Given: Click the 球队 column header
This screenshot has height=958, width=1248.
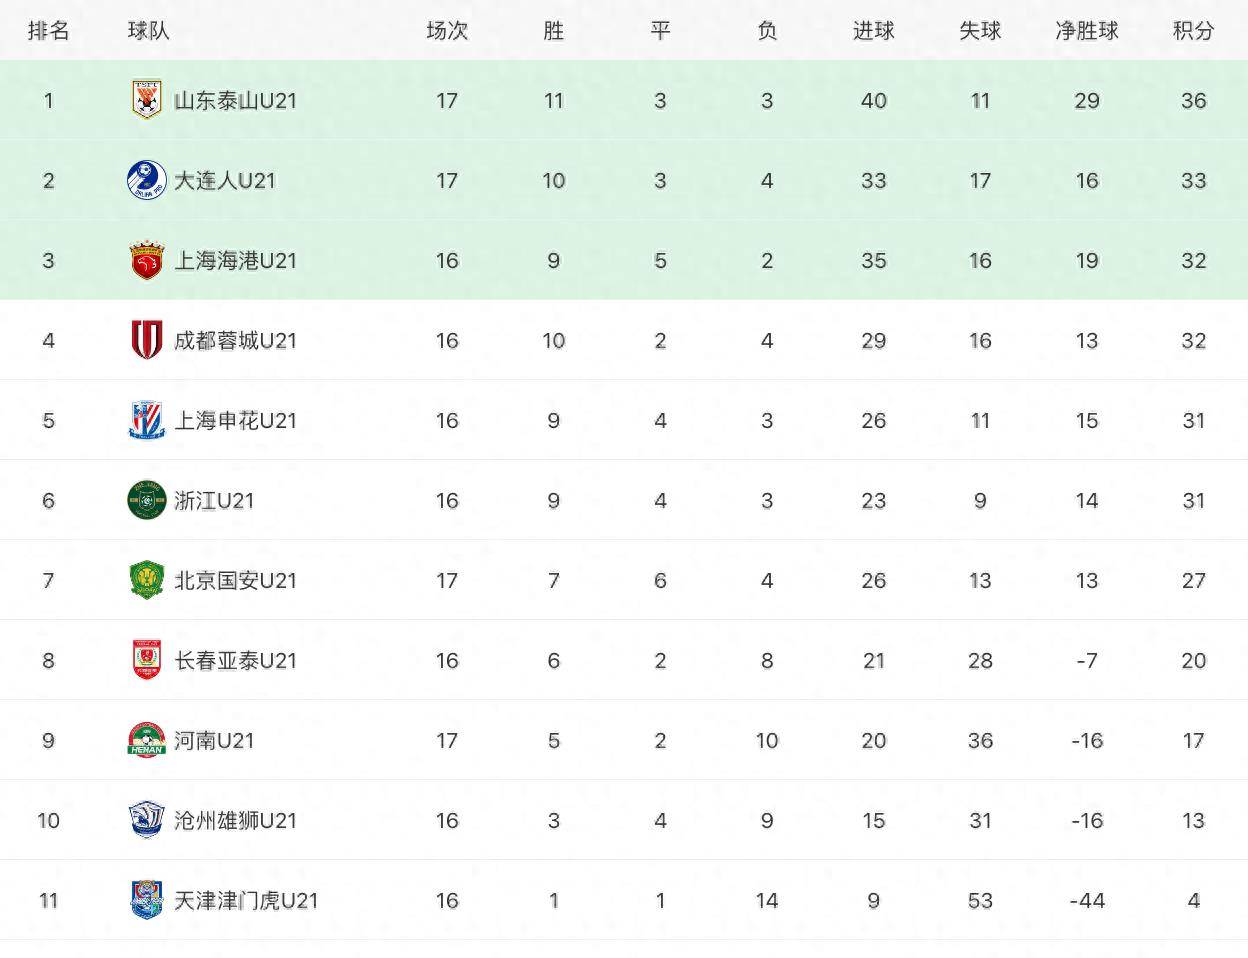Looking at the screenshot, I should click(x=148, y=31).
